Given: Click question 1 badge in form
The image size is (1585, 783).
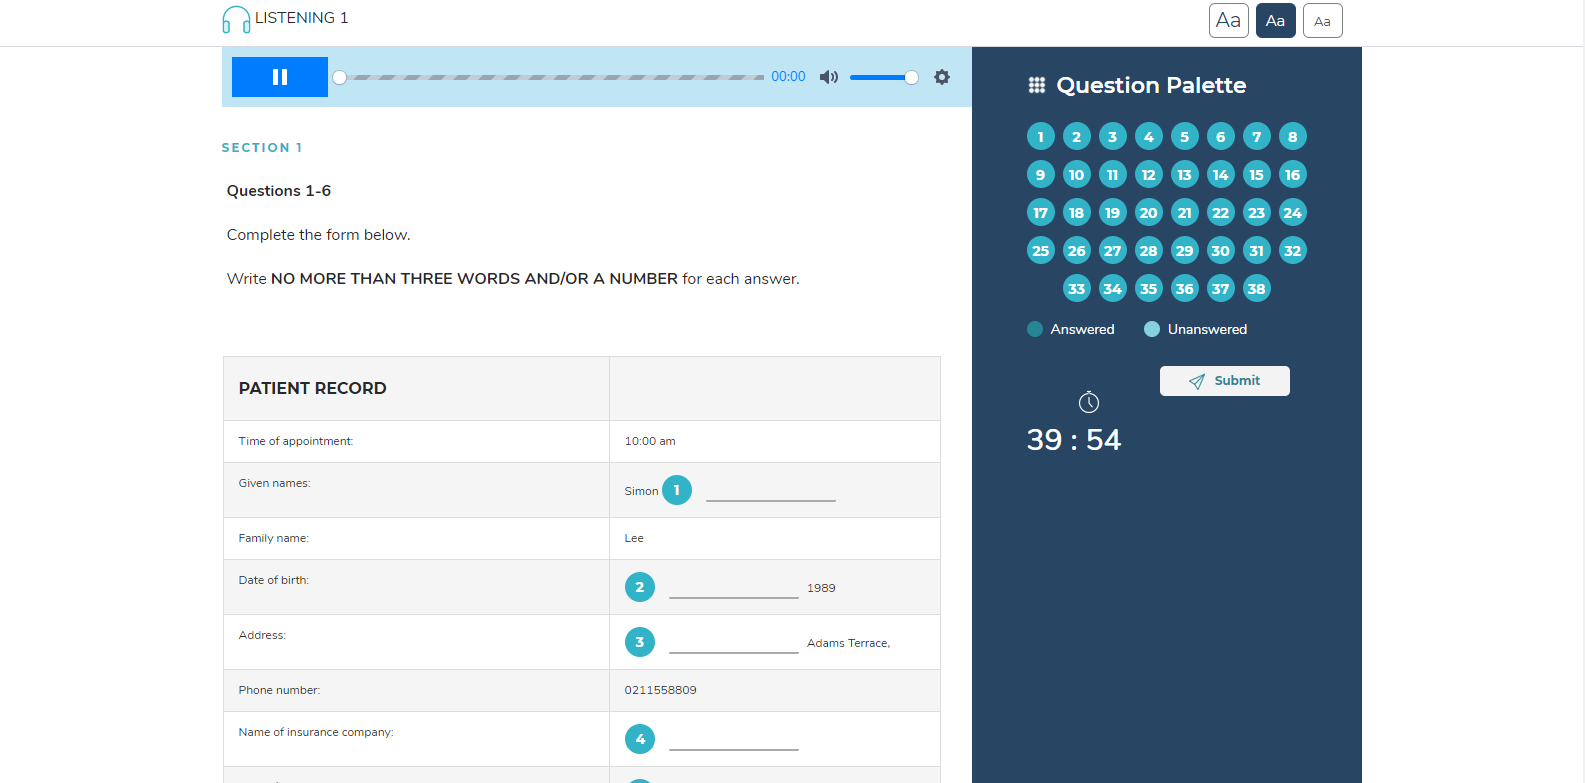Looking at the screenshot, I should tap(677, 490).
